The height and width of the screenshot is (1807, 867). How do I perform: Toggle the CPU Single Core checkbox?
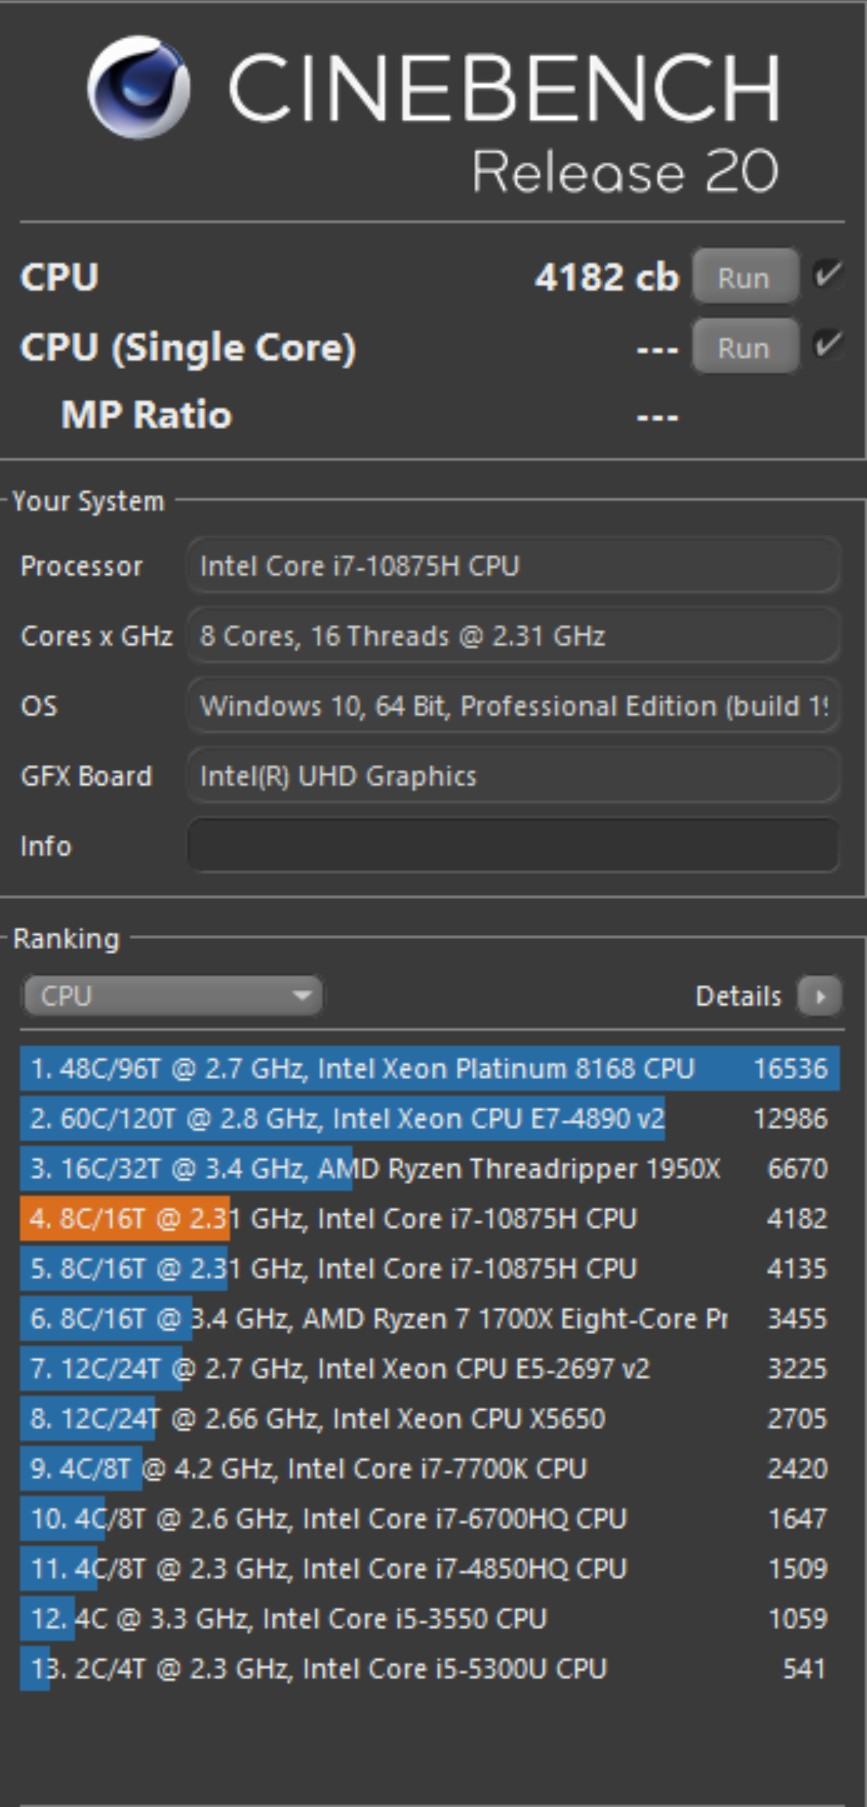coord(826,346)
